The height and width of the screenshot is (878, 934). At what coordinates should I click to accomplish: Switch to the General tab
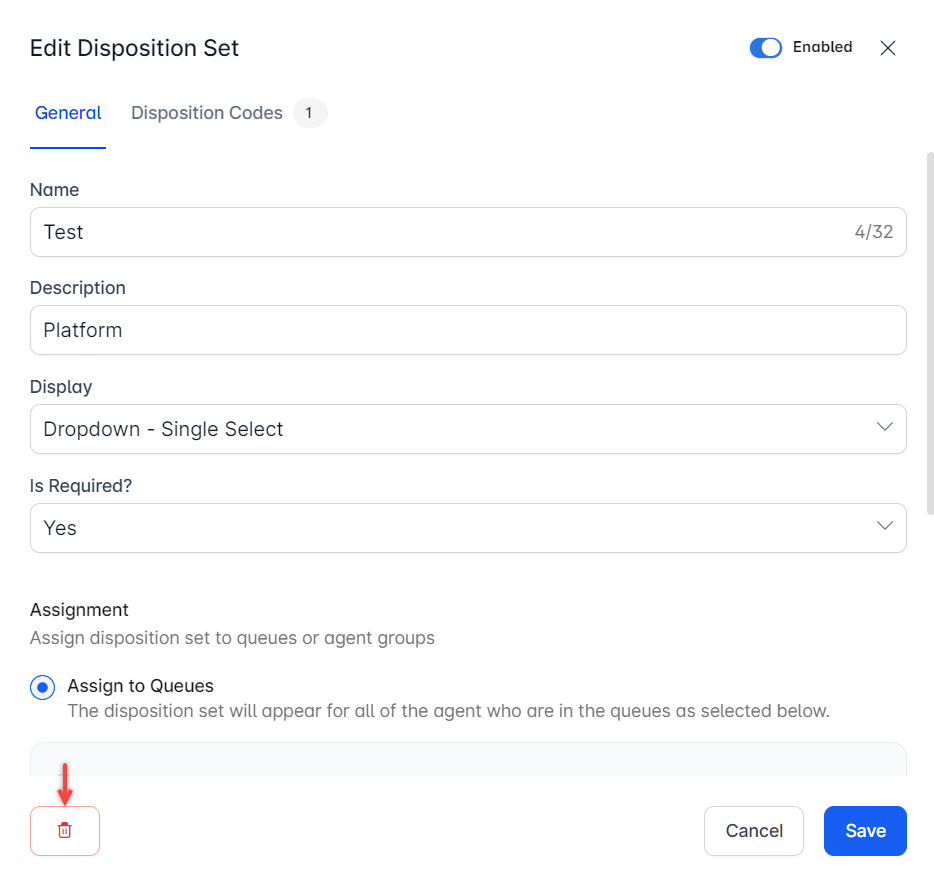click(68, 114)
